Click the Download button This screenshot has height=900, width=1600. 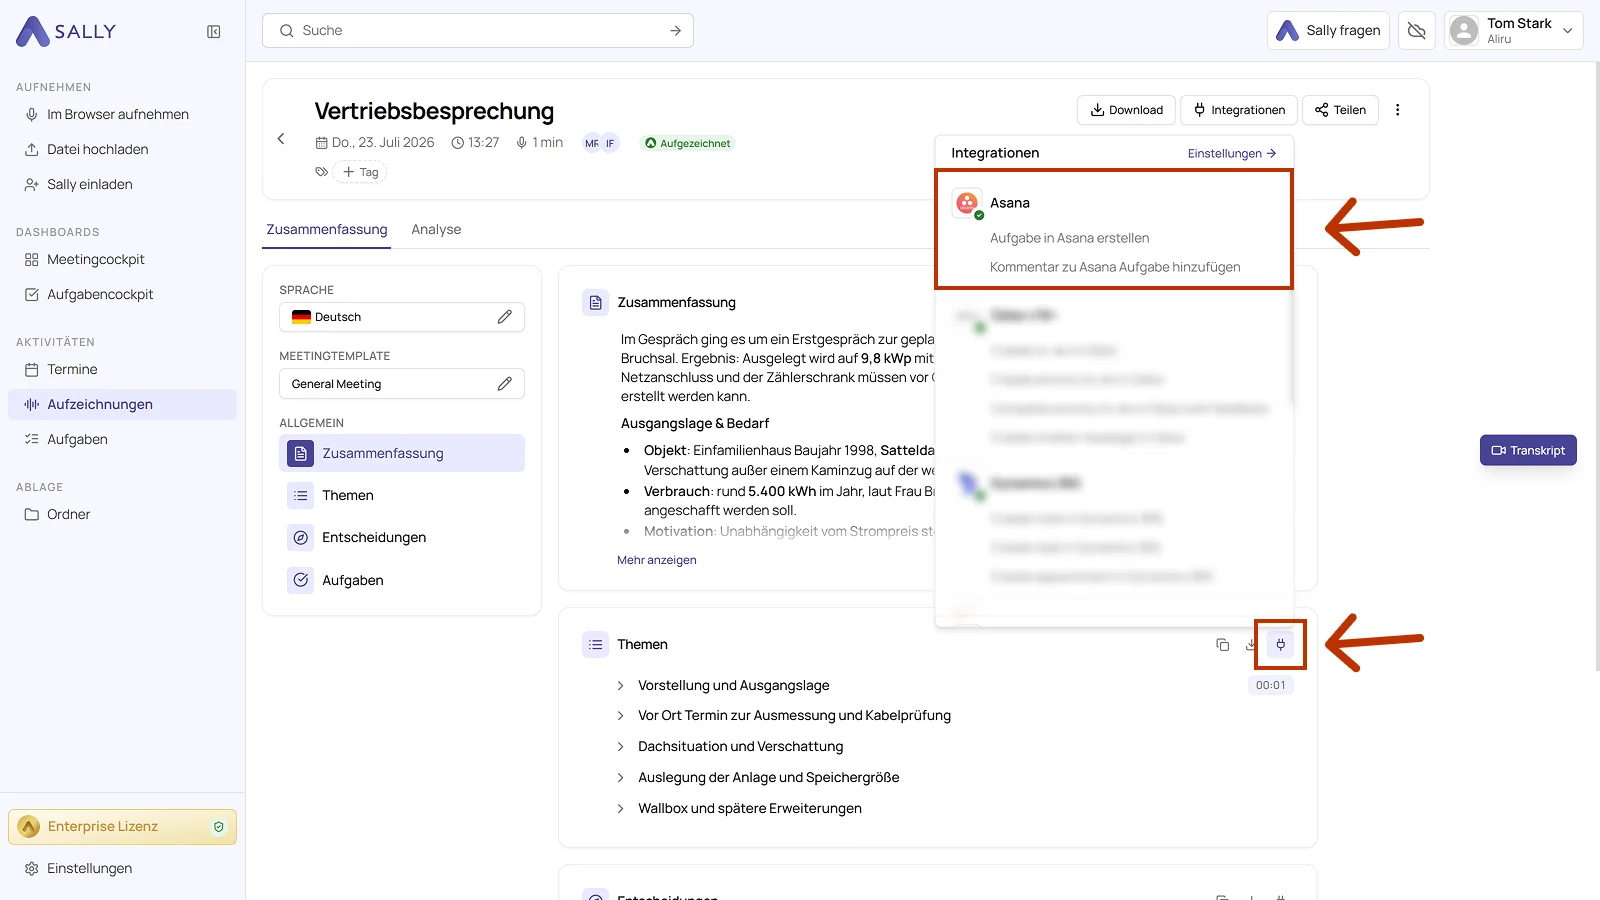[1126, 110]
